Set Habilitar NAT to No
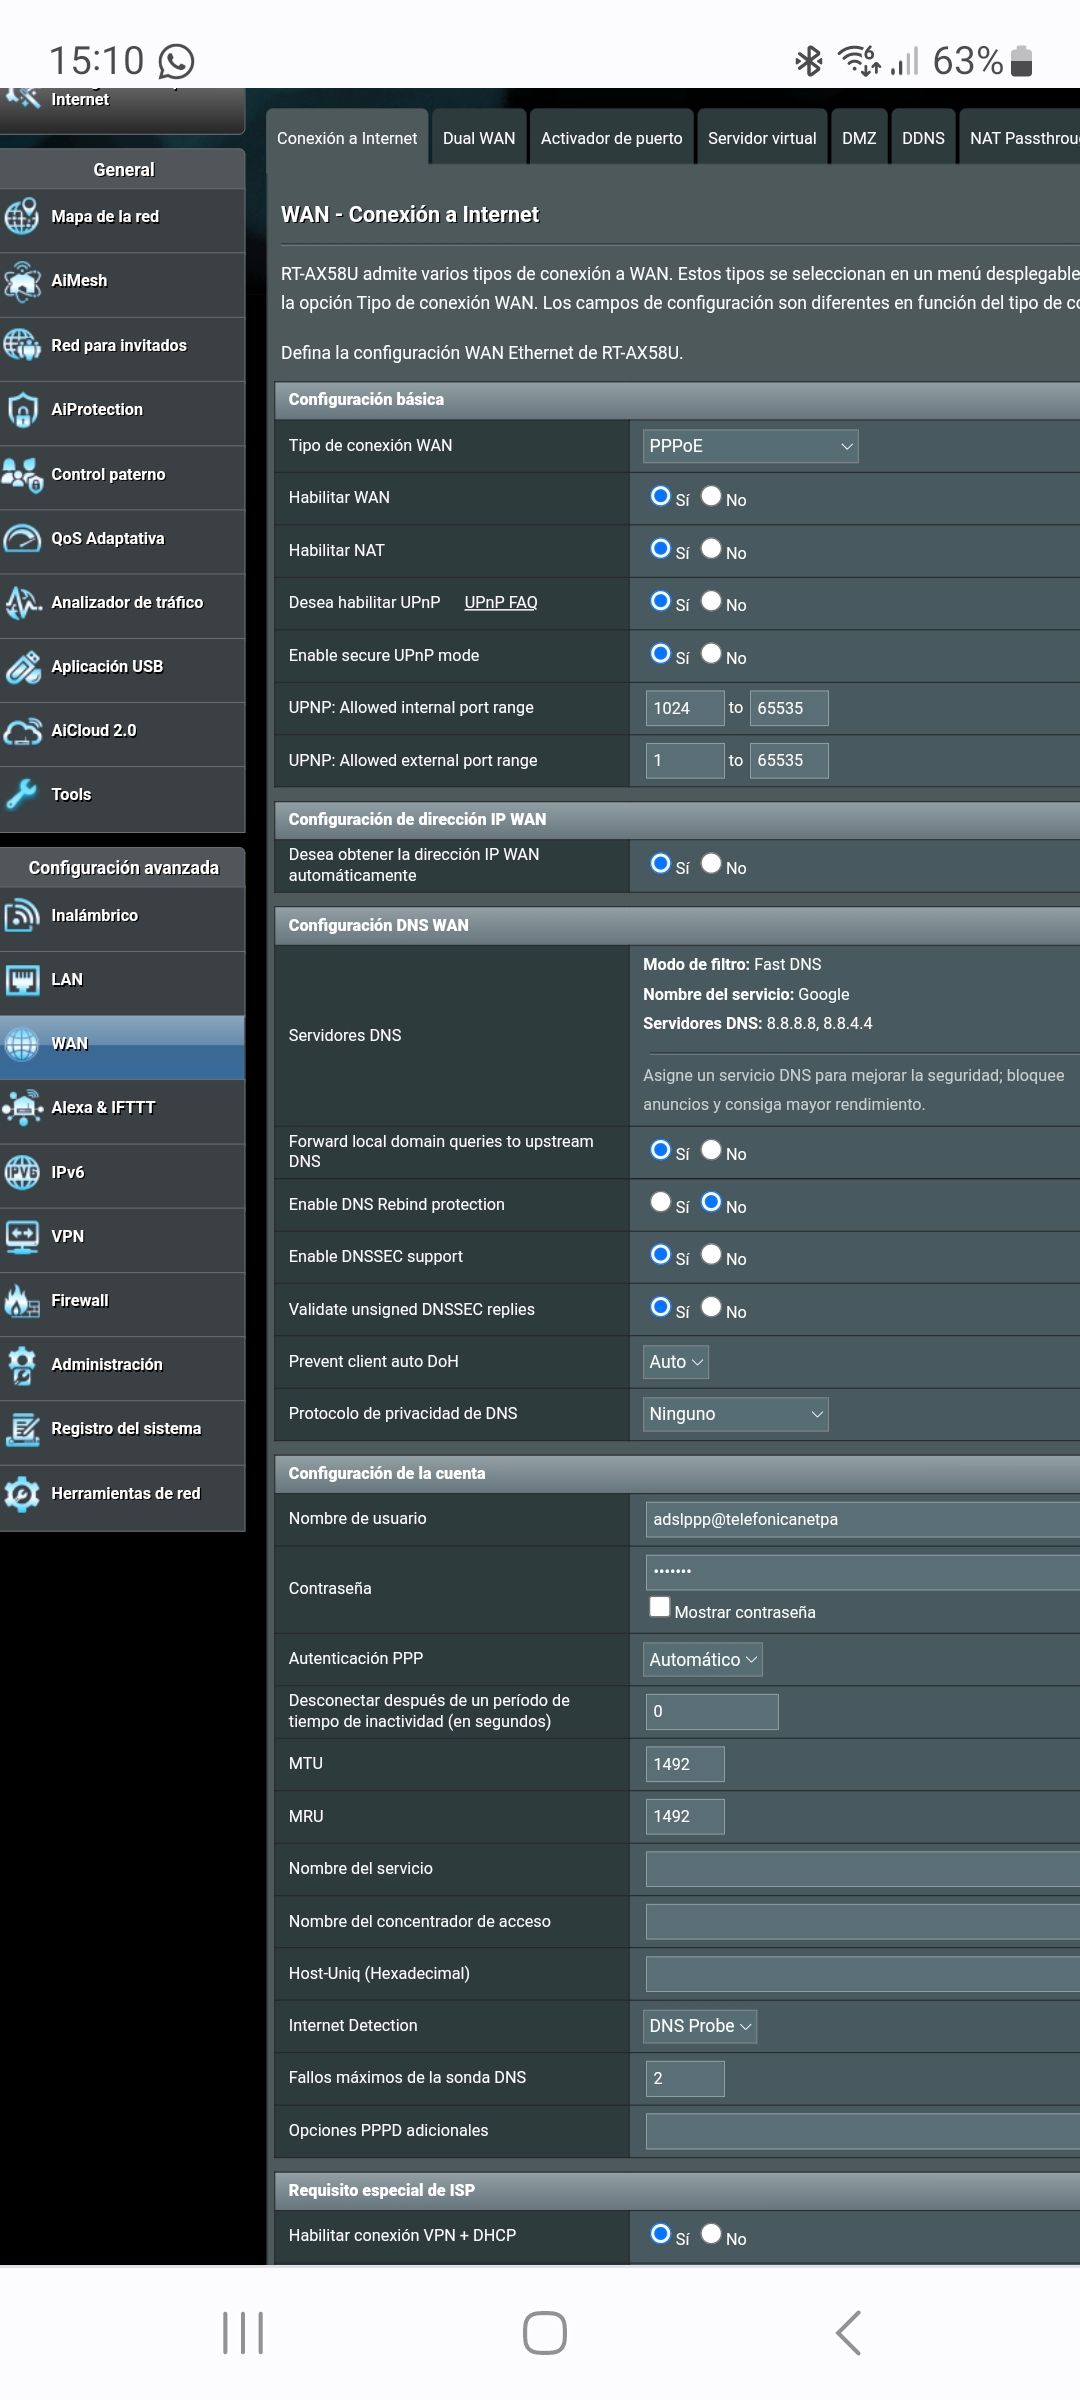1080x2400 pixels. tap(711, 548)
